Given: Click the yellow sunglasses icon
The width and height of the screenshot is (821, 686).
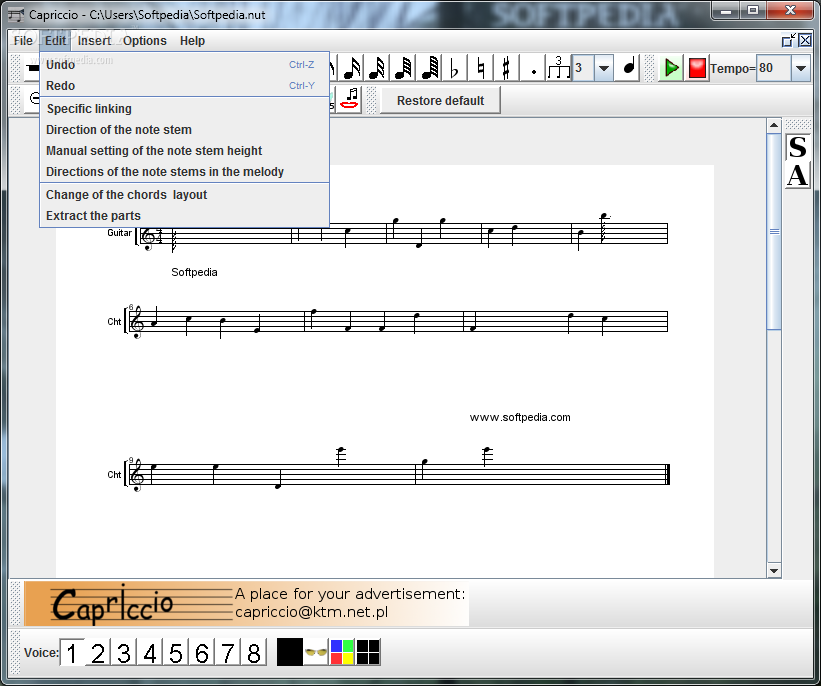Looking at the screenshot, I should 316,652.
